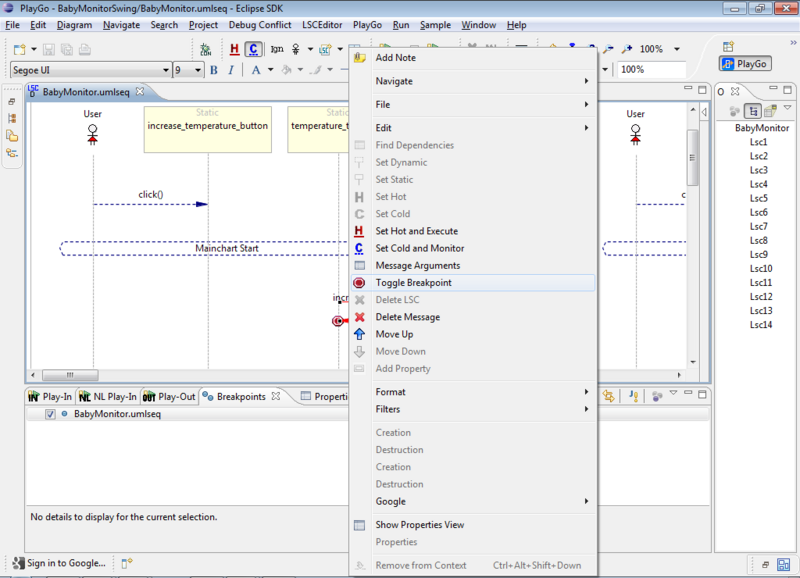
Task: Select the increase_temperature_button lifeline box
Action: pyautogui.click(x=208, y=130)
